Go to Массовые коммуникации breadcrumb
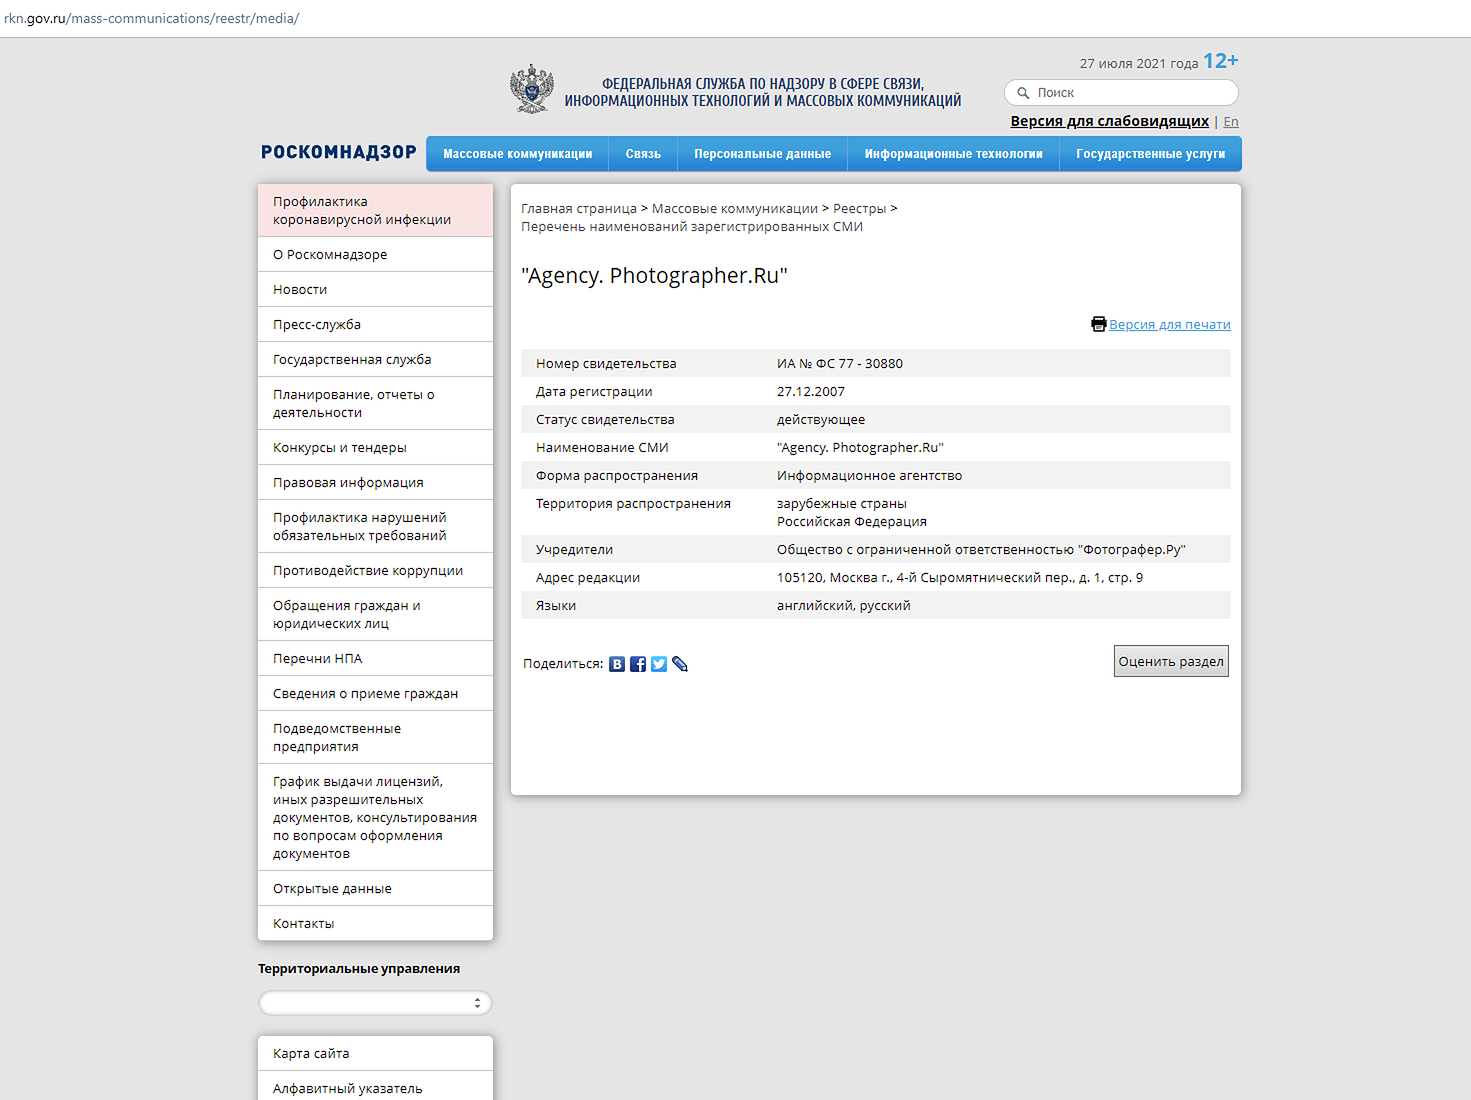Image resolution: width=1471 pixels, height=1100 pixels. tap(735, 208)
